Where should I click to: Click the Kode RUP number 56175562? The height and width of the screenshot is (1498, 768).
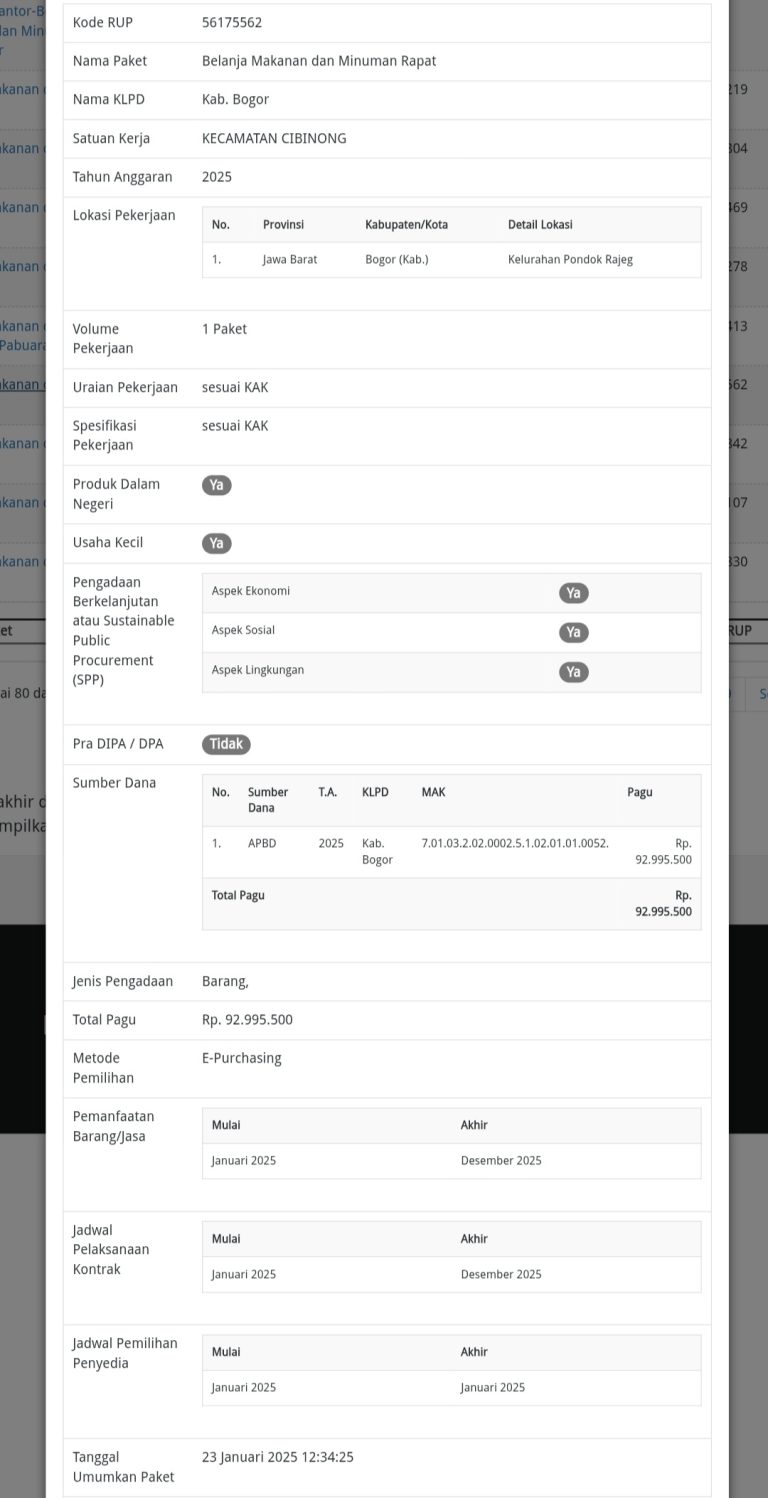(x=232, y=22)
